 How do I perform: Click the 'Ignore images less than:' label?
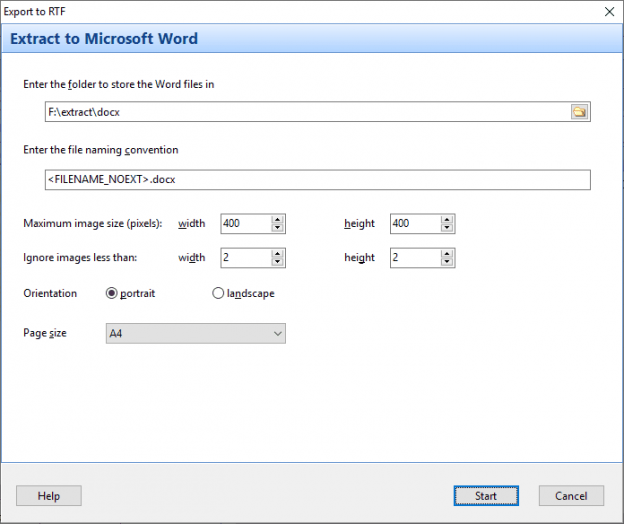point(80,258)
